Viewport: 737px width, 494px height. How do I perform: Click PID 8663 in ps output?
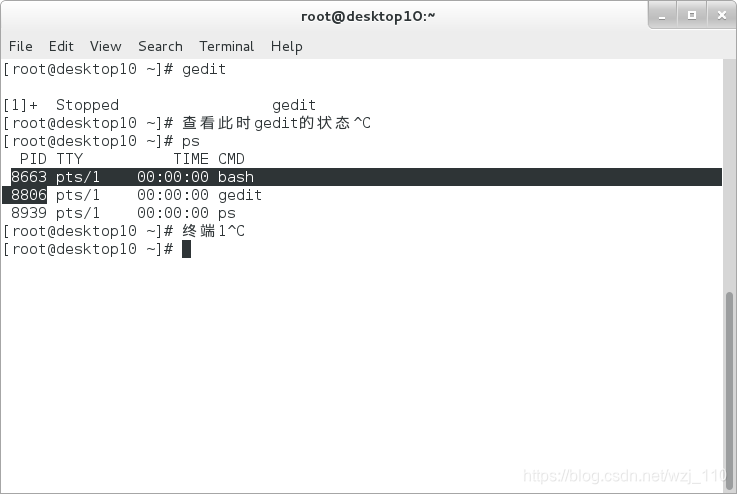tap(29, 177)
